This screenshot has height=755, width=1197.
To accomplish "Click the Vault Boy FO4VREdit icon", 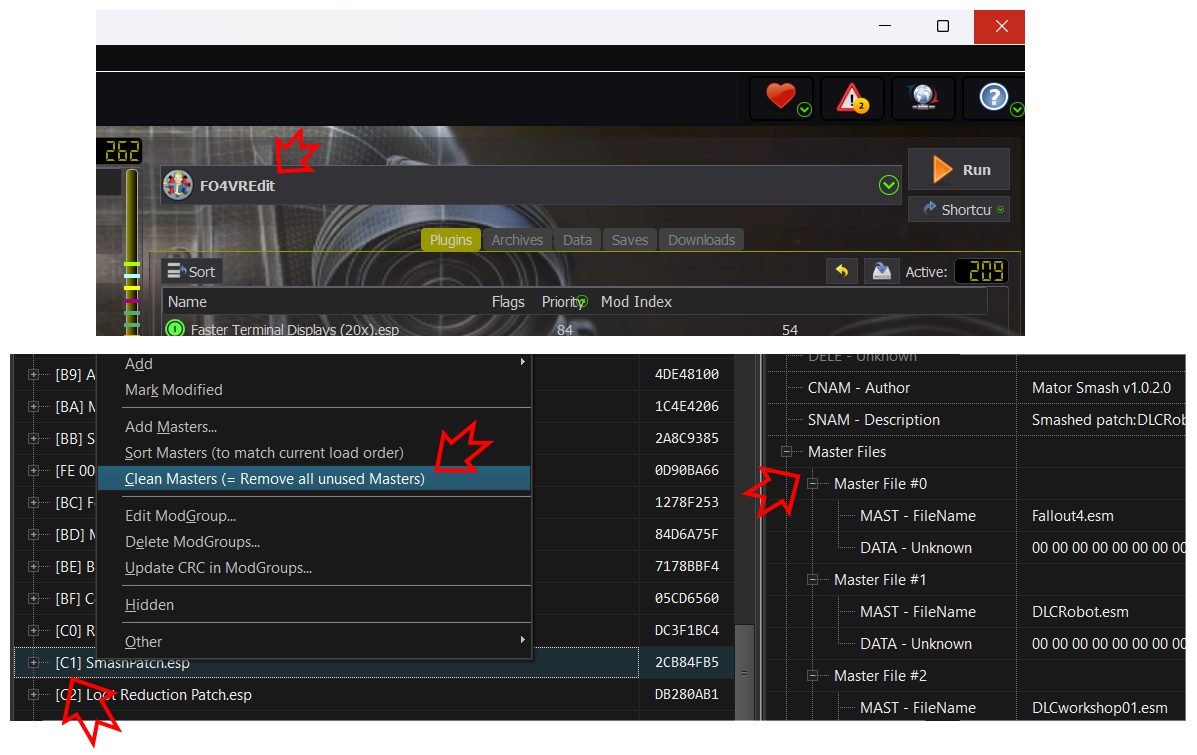I will [178, 185].
